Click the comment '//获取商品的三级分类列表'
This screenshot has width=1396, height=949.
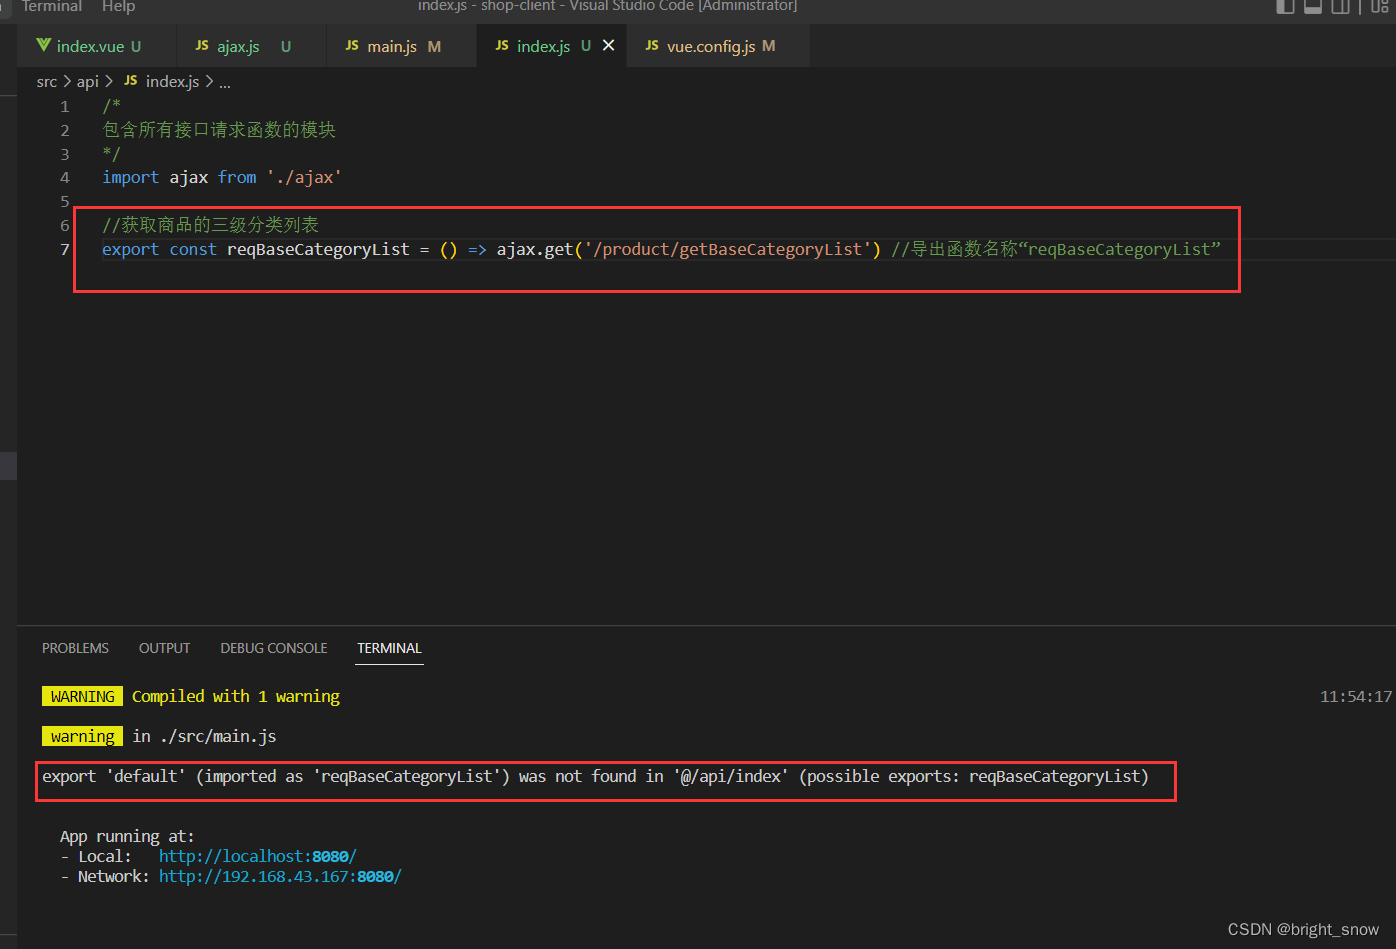(x=210, y=226)
